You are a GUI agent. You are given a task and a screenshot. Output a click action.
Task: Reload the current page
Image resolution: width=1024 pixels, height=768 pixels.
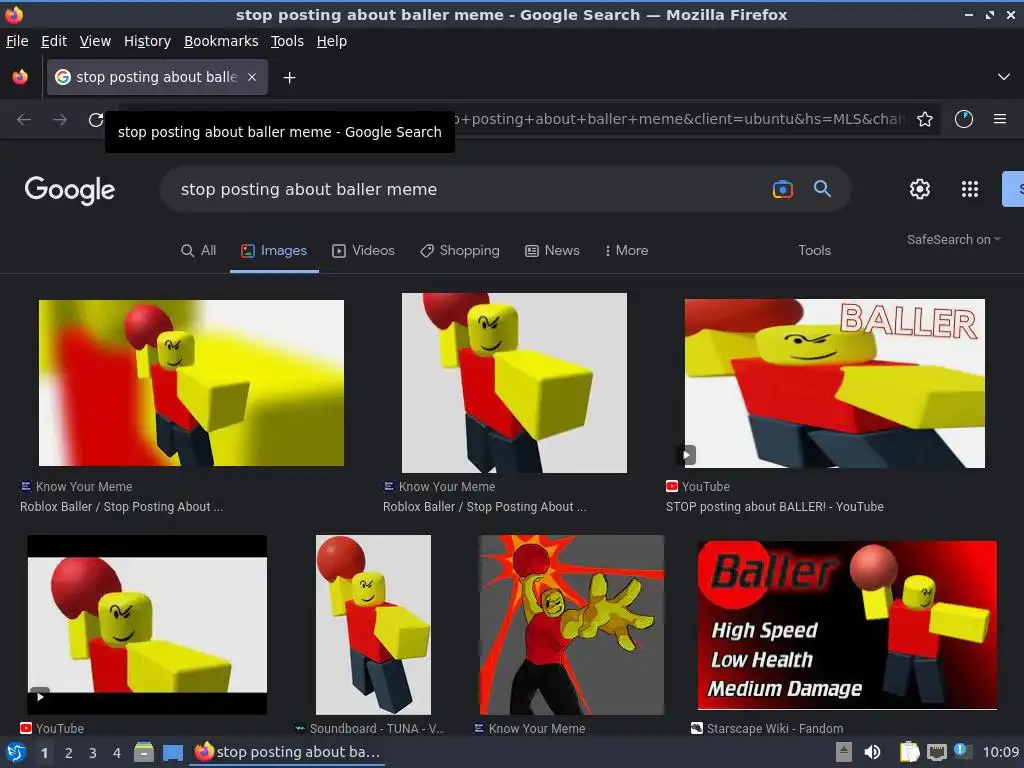pyautogui.click(x=95, y=120)
